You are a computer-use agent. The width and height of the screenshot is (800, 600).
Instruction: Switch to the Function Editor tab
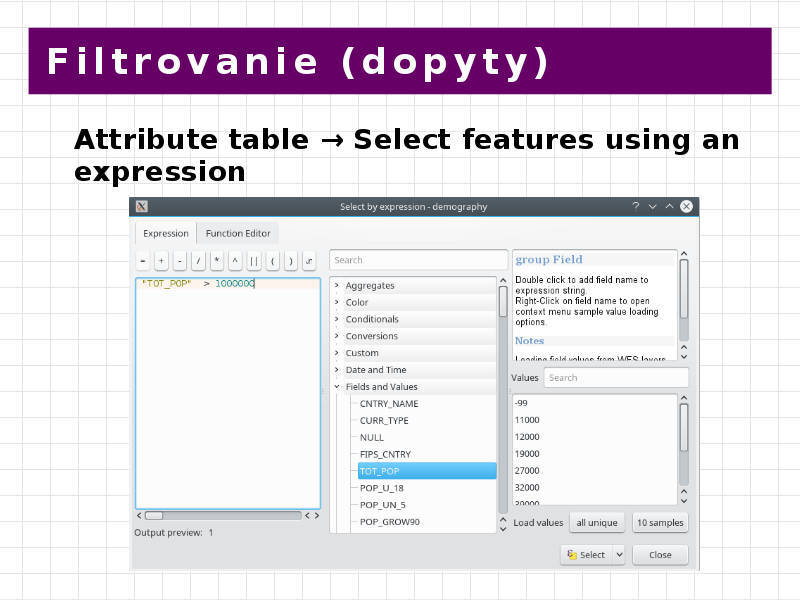(x=238, y=233)
